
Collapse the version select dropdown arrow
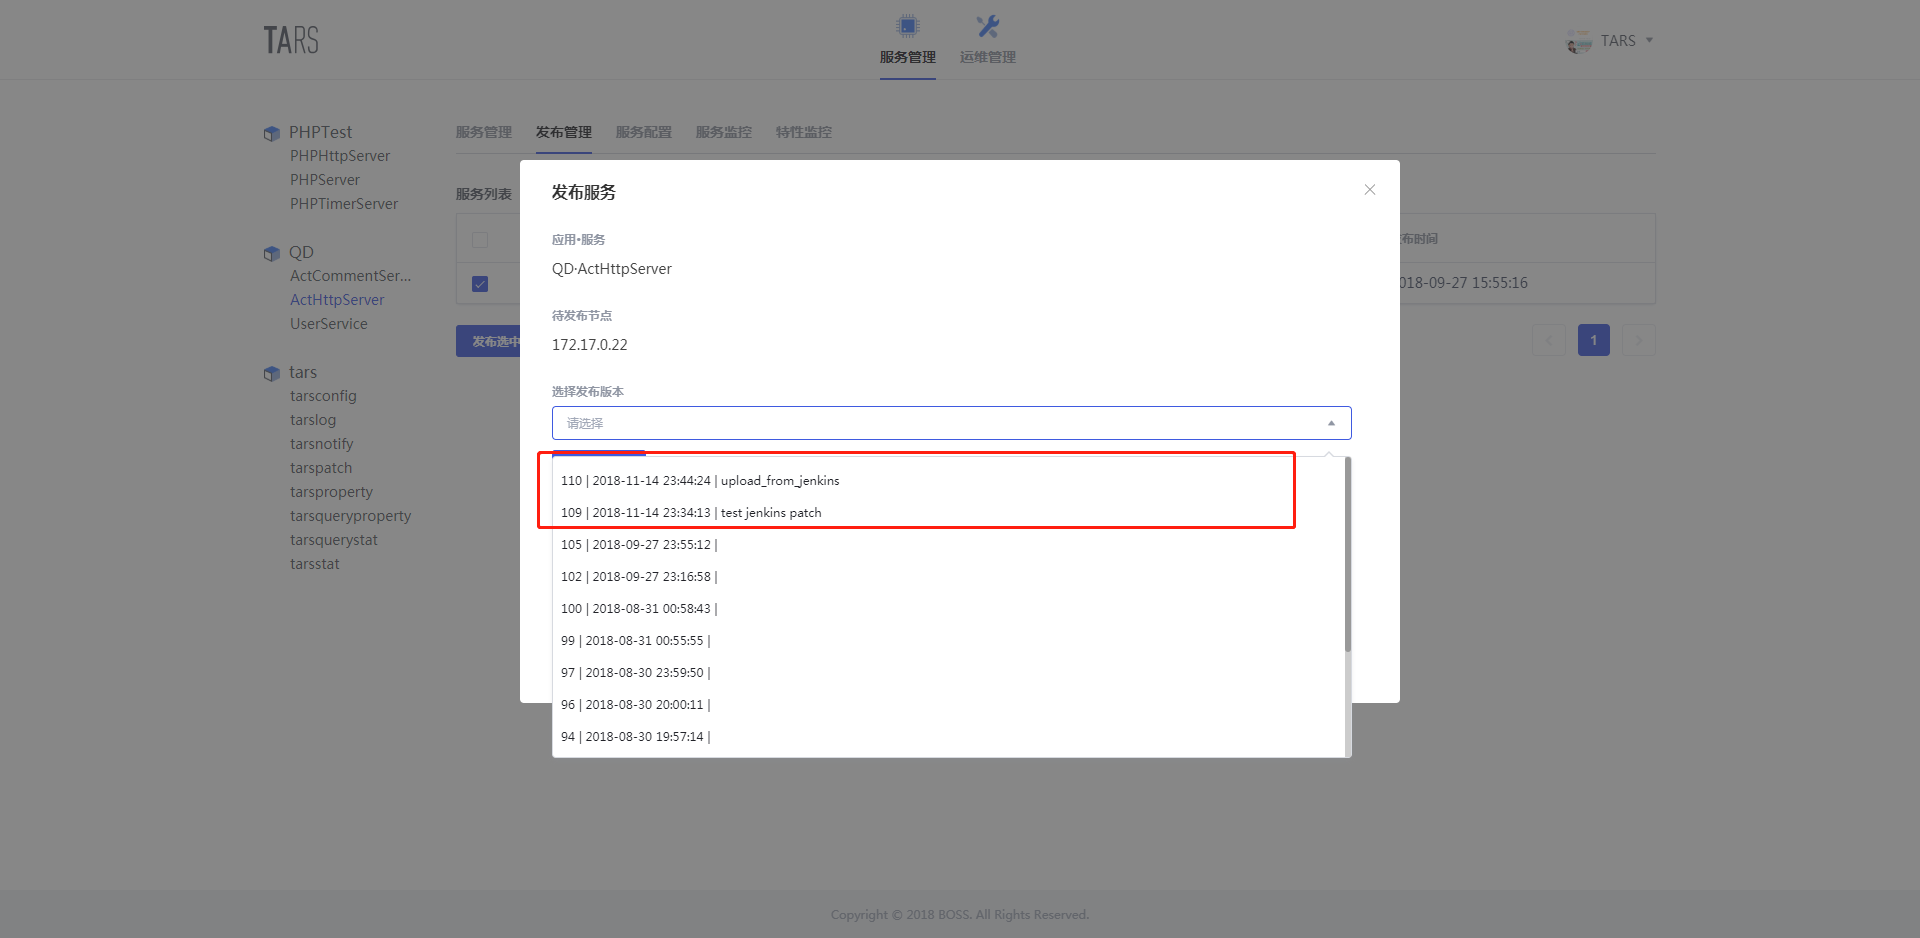pos(1331,423)
